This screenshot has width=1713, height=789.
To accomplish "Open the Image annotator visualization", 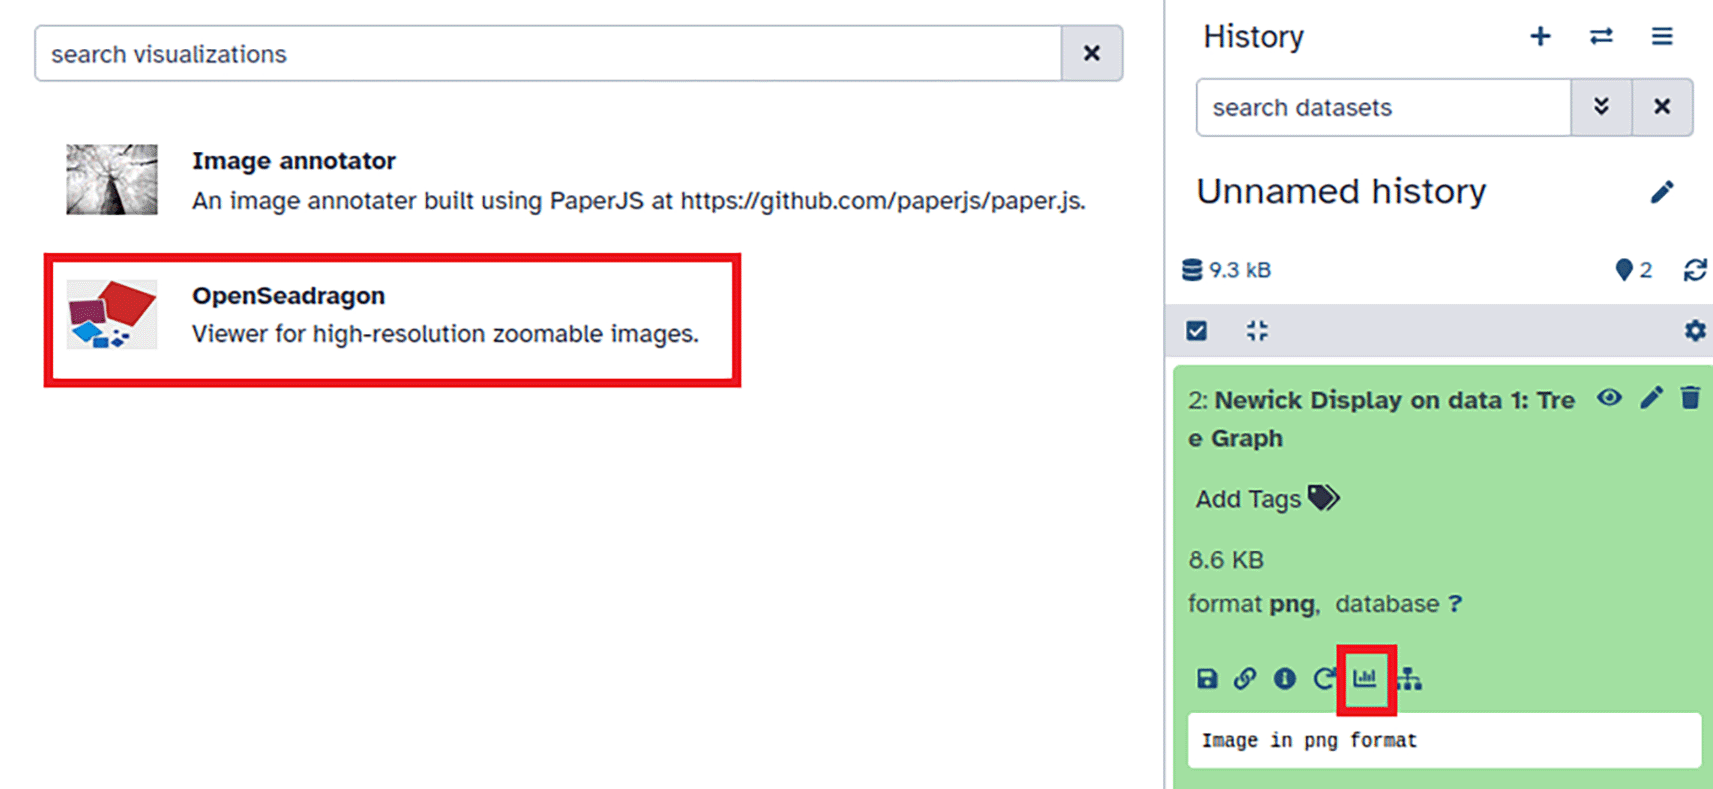I will click(x=294, y=160).
